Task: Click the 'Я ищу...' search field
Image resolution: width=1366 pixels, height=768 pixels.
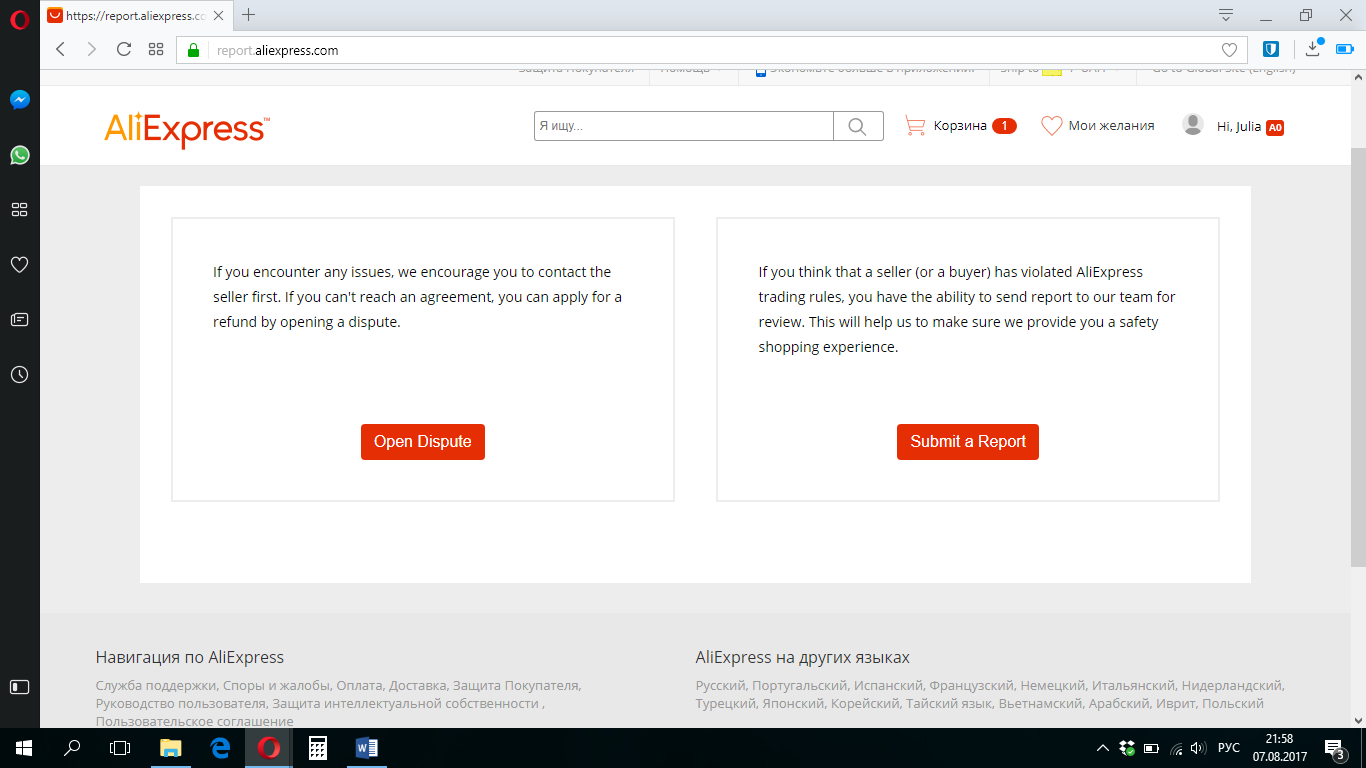Action: (684, 126)
